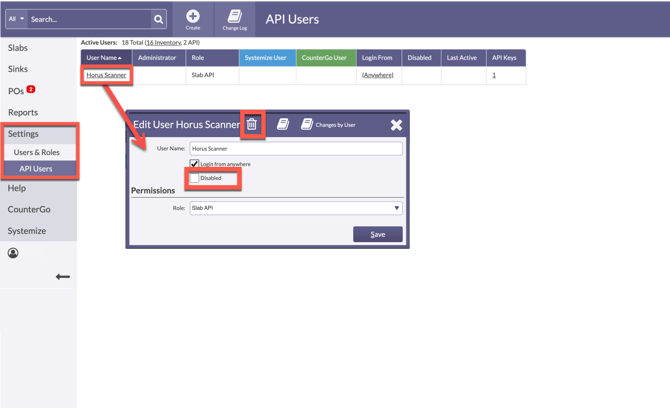This screenshot has width=670, height=408.
Task: Open Slabs in sidebar
Action: pos(18,48)
